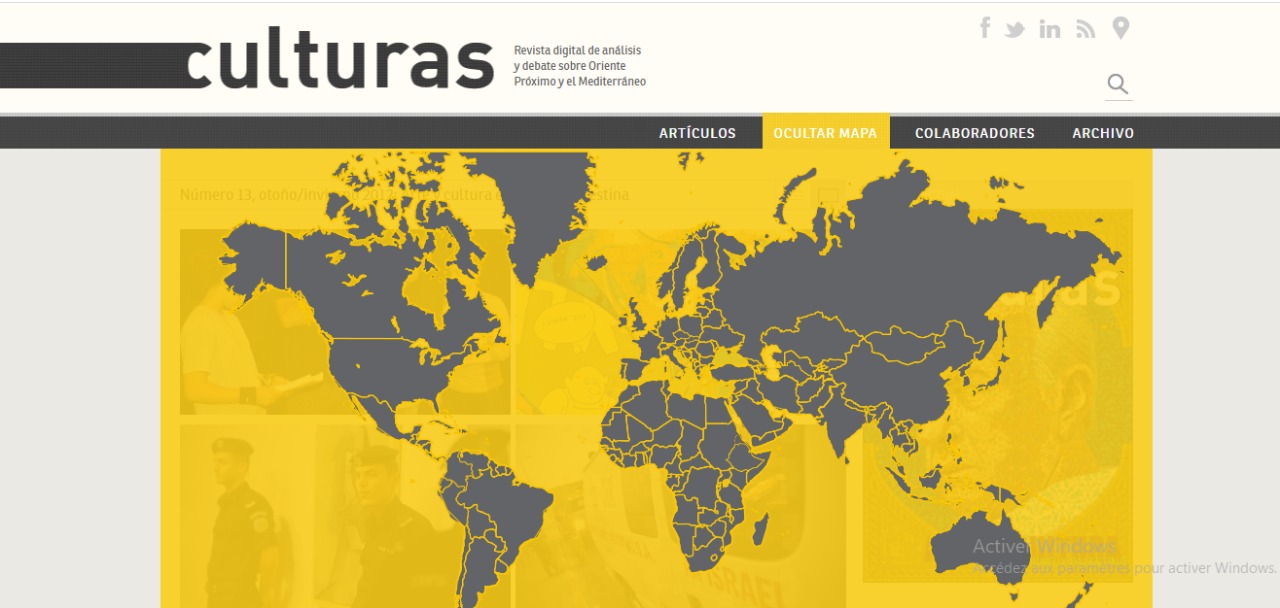
Task: Choose Brazil on the world map
Action: 500,500
